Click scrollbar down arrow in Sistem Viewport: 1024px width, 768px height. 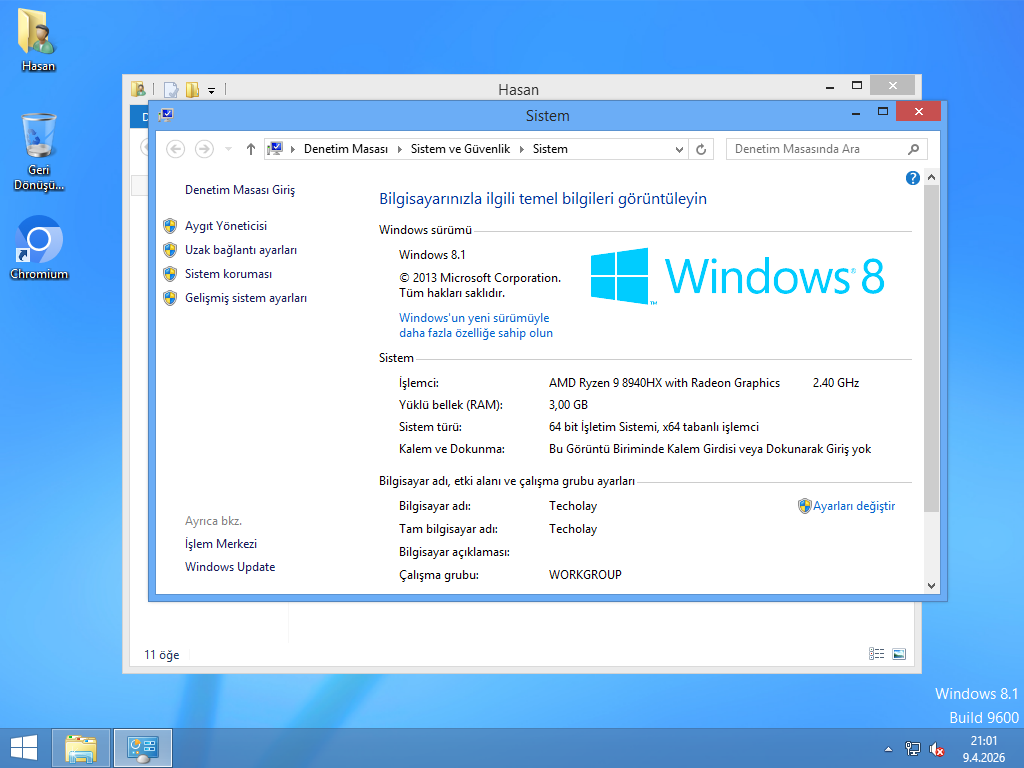point(931,586)
